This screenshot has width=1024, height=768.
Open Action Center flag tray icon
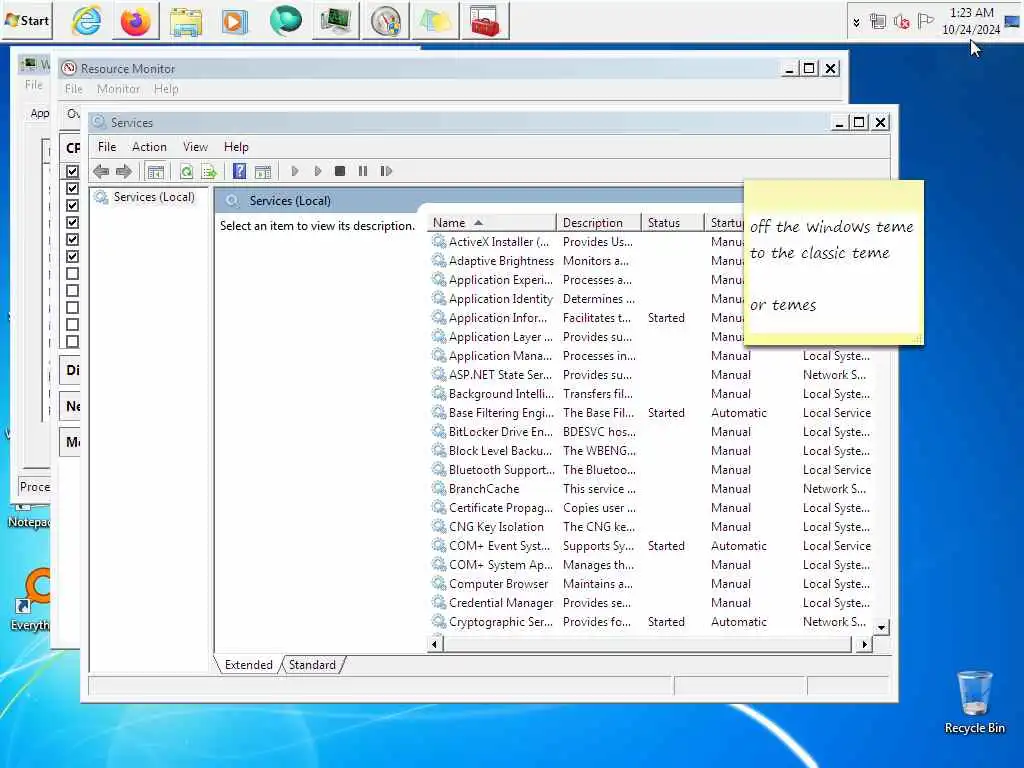(x=925, y=22)
